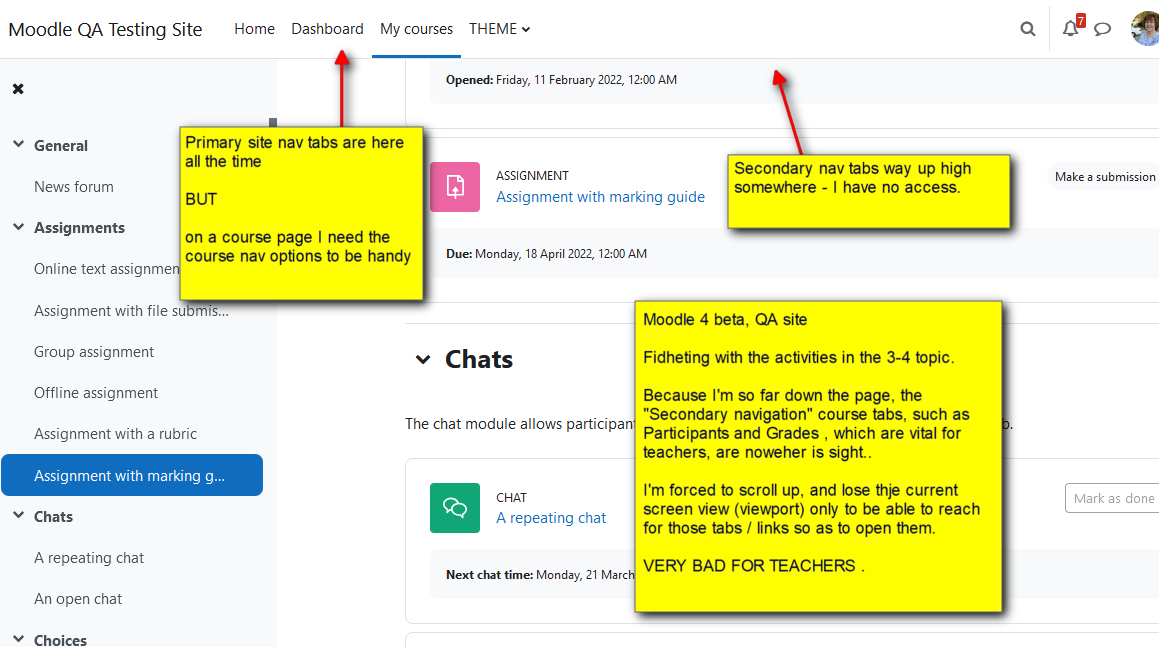Open News forum in course index

74,187
